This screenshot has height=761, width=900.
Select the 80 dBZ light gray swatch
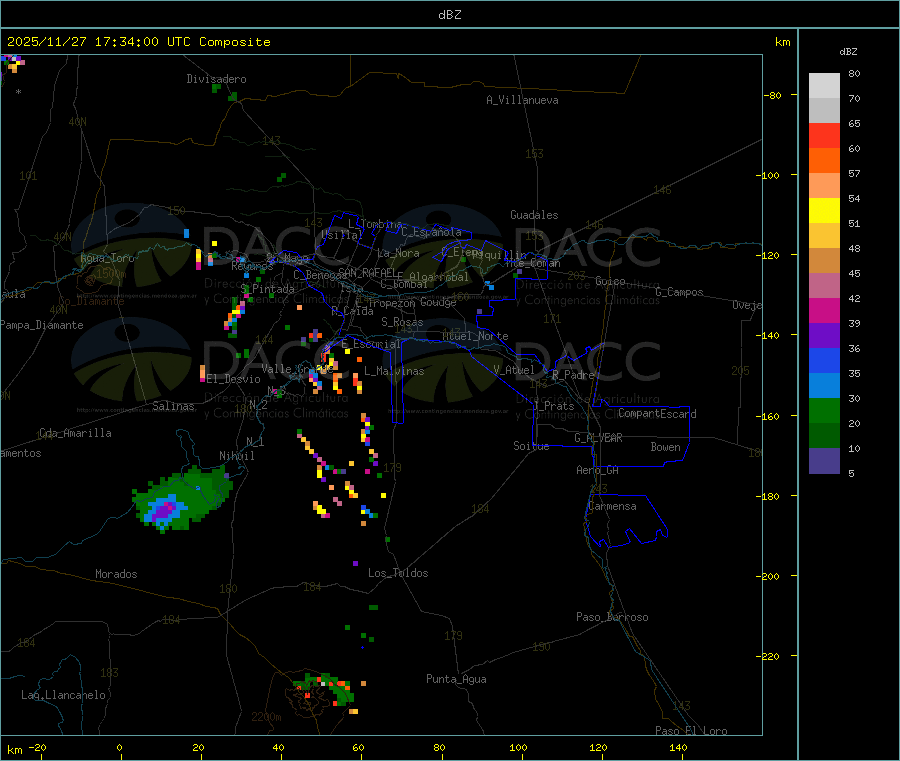pyautogui.click(x=824, y=86)
